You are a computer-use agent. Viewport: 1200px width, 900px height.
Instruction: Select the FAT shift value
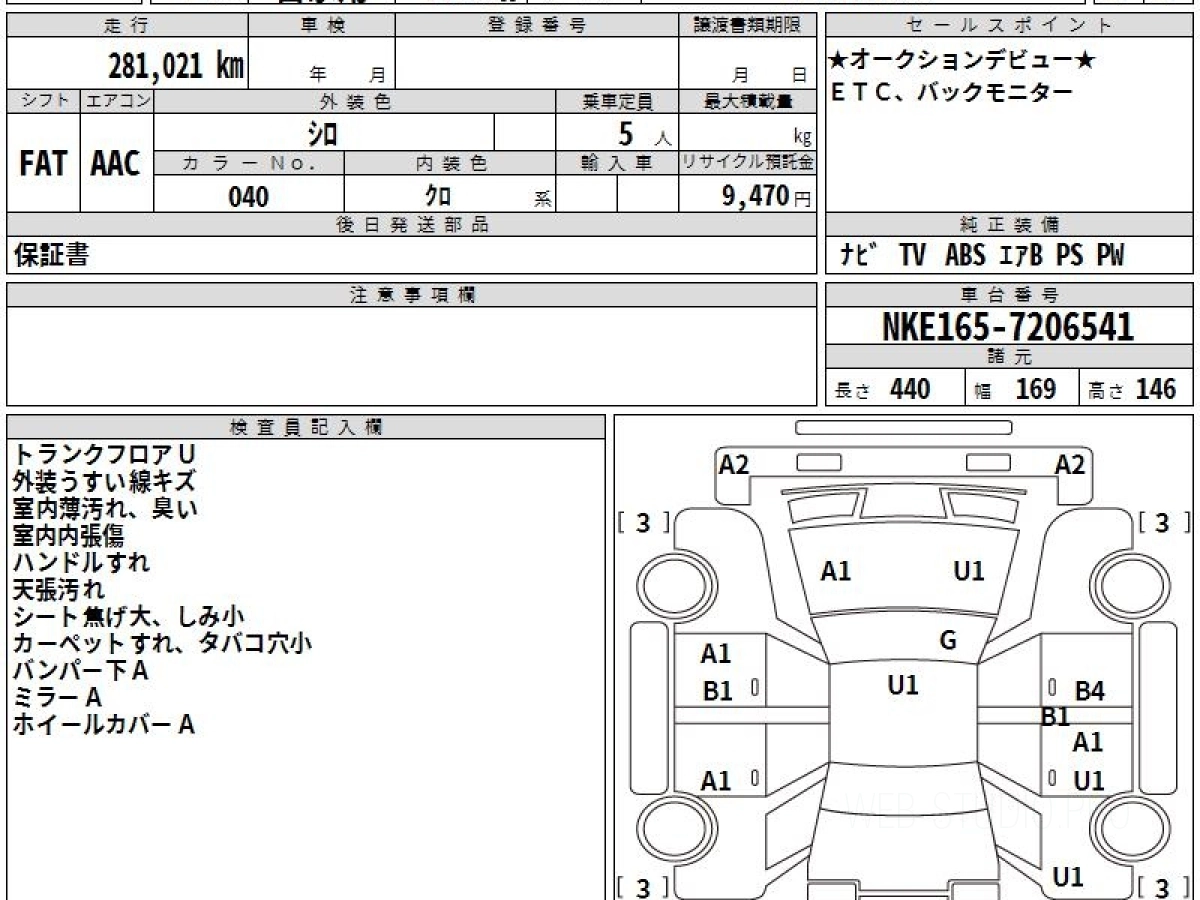click(43, 164)
